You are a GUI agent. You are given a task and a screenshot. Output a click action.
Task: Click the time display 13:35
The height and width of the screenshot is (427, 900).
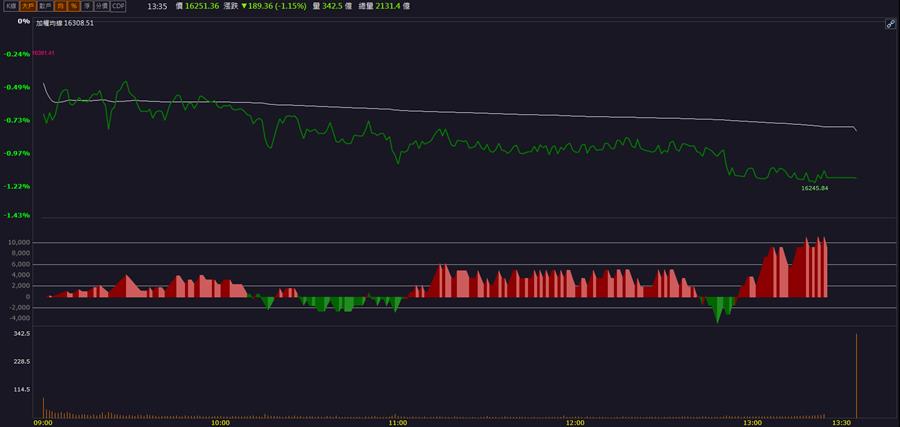157,6
